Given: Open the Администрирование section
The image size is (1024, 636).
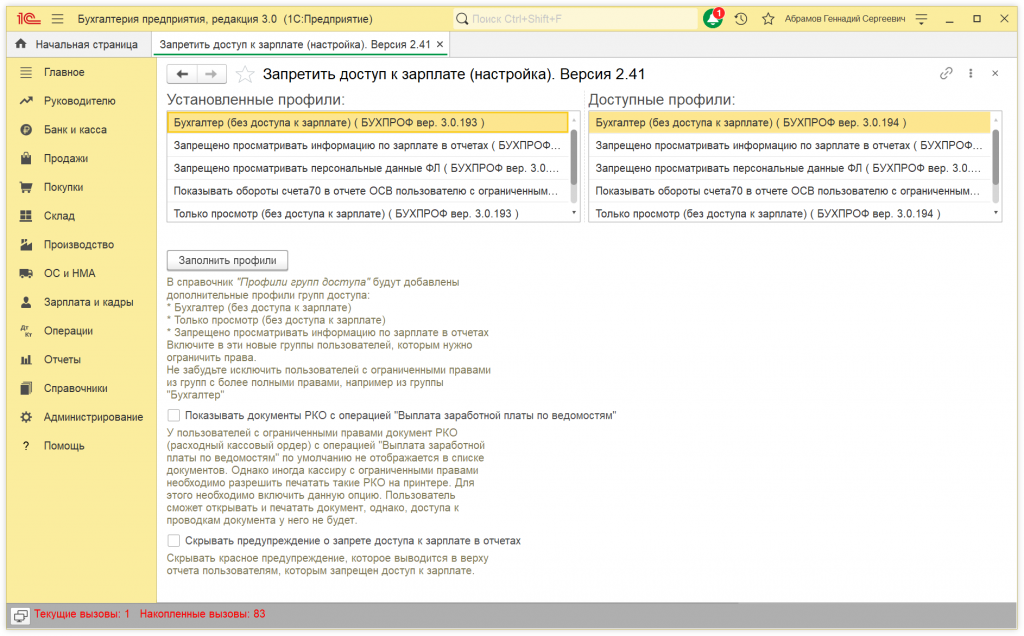Looking at the screenshot, I should pos(93,417).
